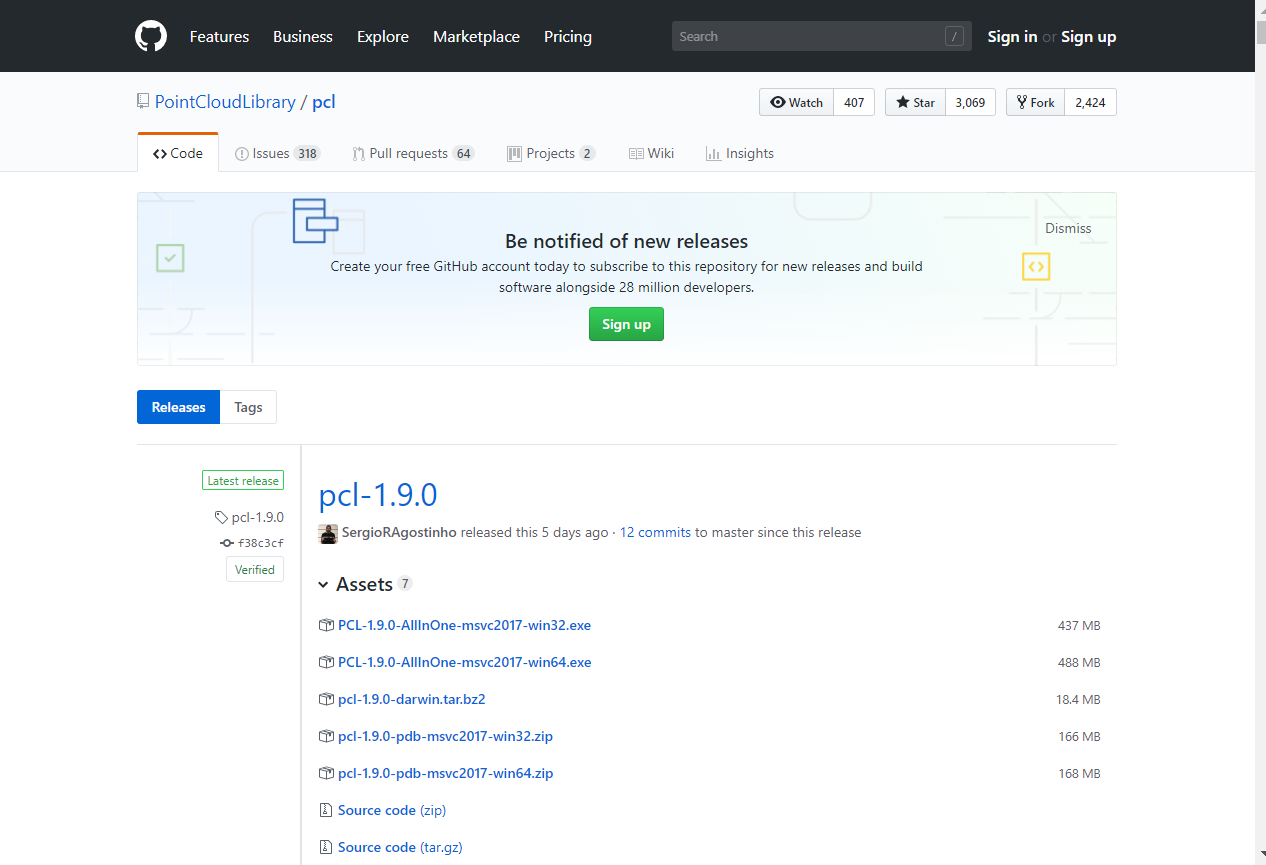Switch to the Wiki tab

(651, 153)
